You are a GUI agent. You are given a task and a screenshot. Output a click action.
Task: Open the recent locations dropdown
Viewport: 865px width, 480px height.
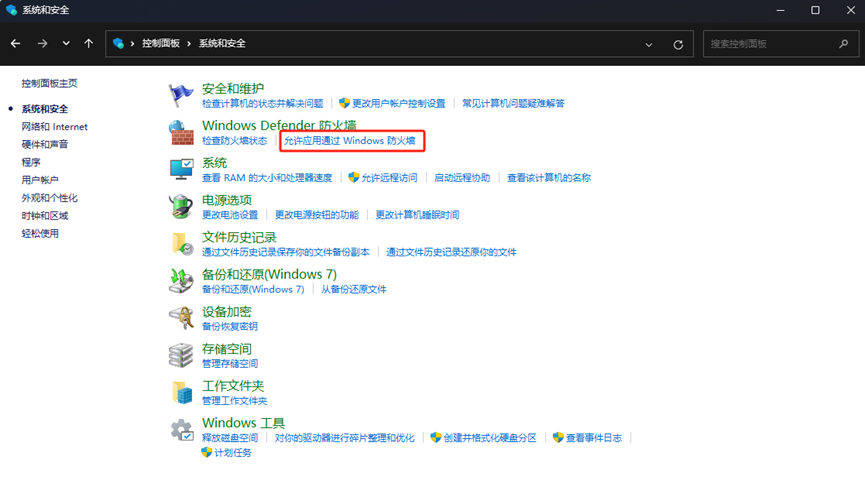[66, 44]
